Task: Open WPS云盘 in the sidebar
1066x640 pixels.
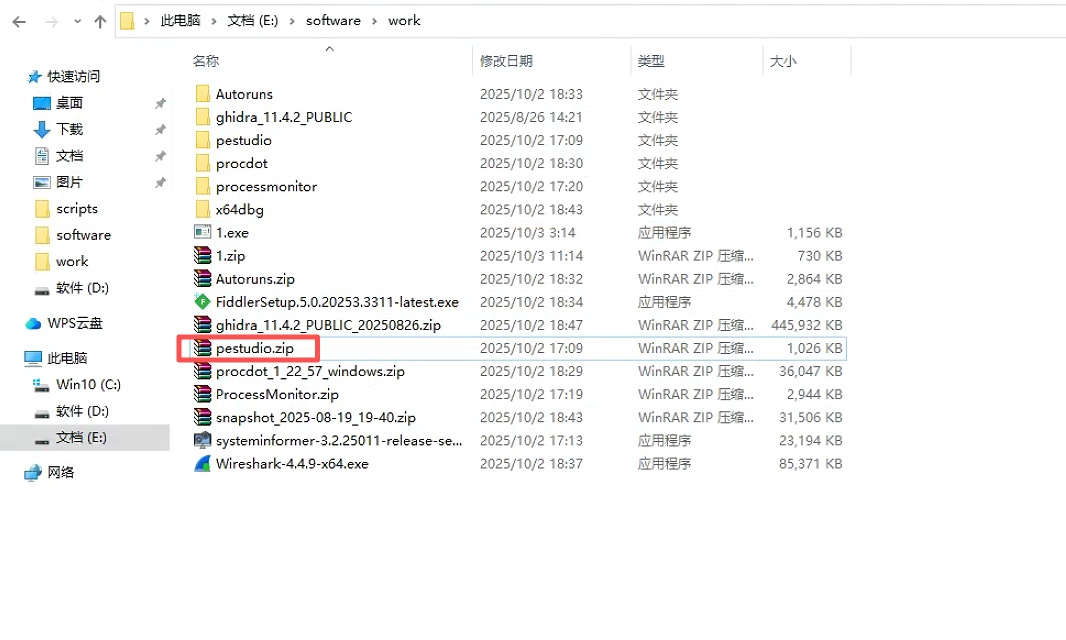Action: pyautogui.click(x=75, y=324)
